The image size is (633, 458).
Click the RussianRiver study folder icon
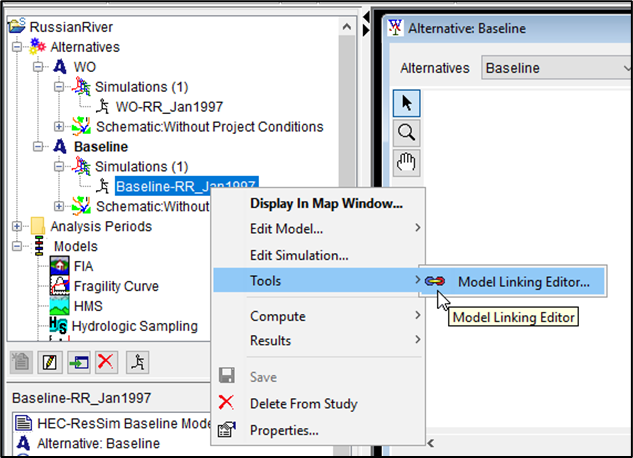tap(17, 26)
